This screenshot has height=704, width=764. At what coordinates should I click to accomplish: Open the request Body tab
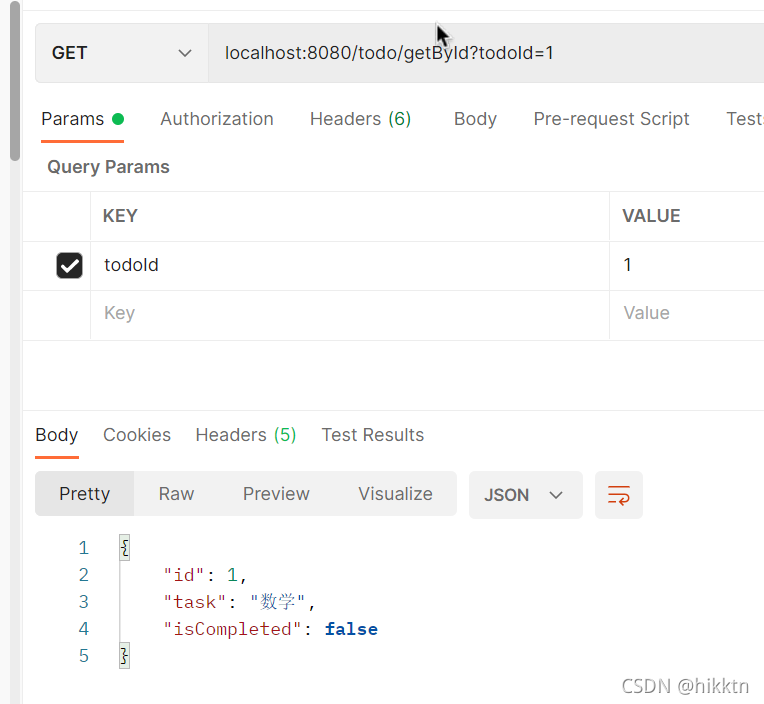(475, 119)
